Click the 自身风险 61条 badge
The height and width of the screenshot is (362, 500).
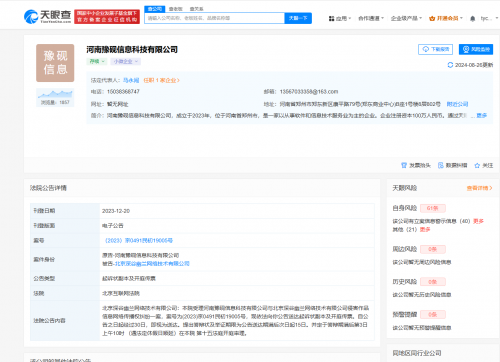tap(433, 208)
